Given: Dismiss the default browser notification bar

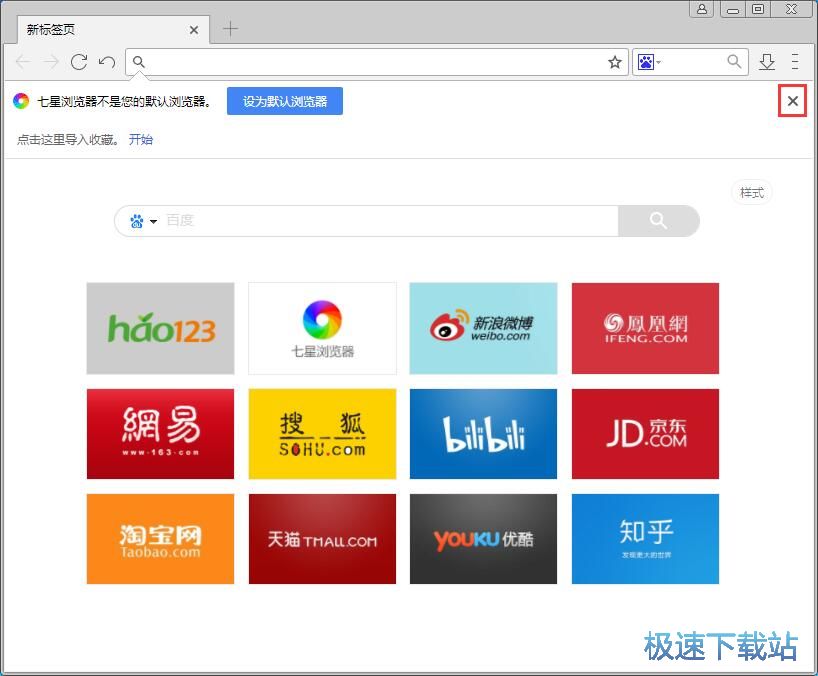Looking at the screenshot, I should 792,101.
